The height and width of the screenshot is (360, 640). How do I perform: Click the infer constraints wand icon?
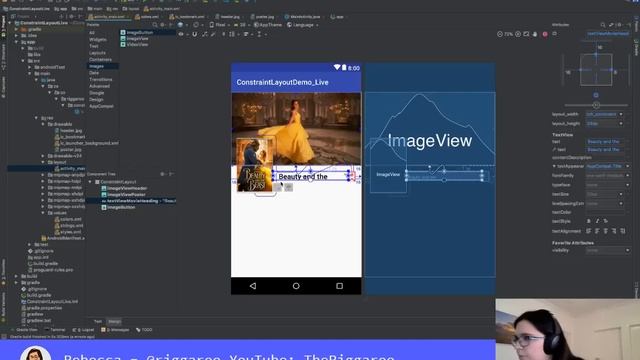pyautogui.click(x=213, y=34)
